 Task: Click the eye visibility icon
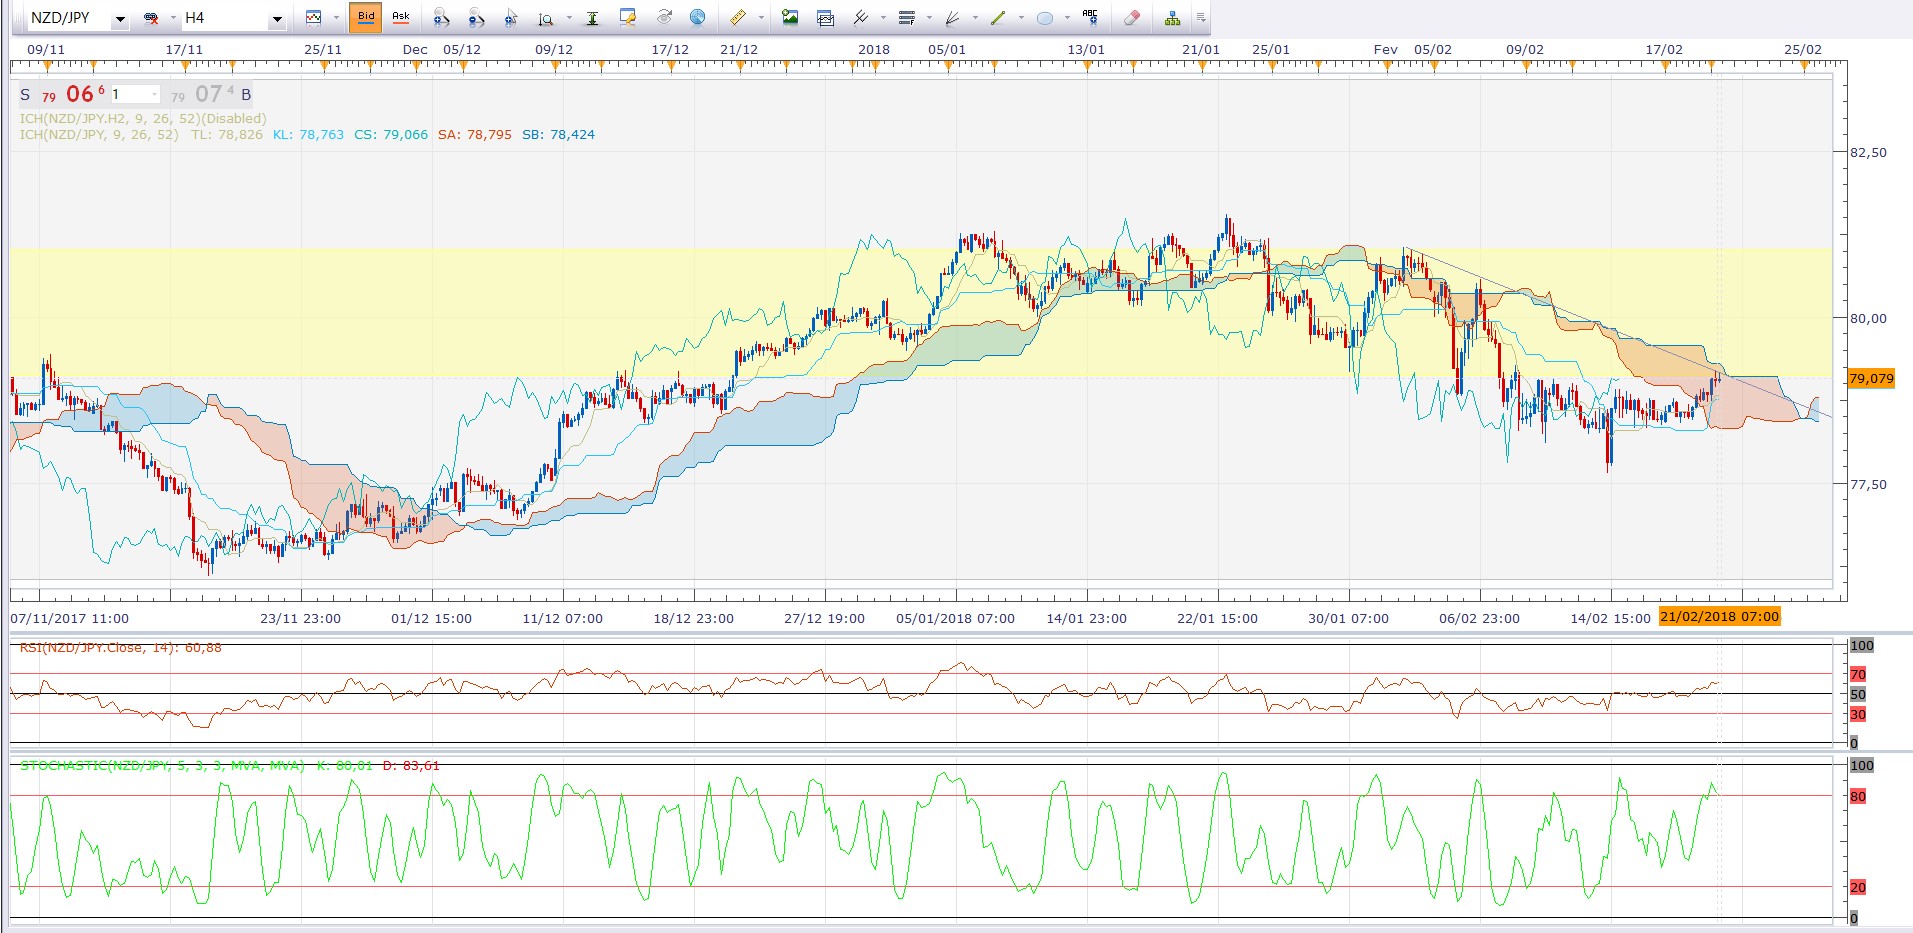point(664,17)
